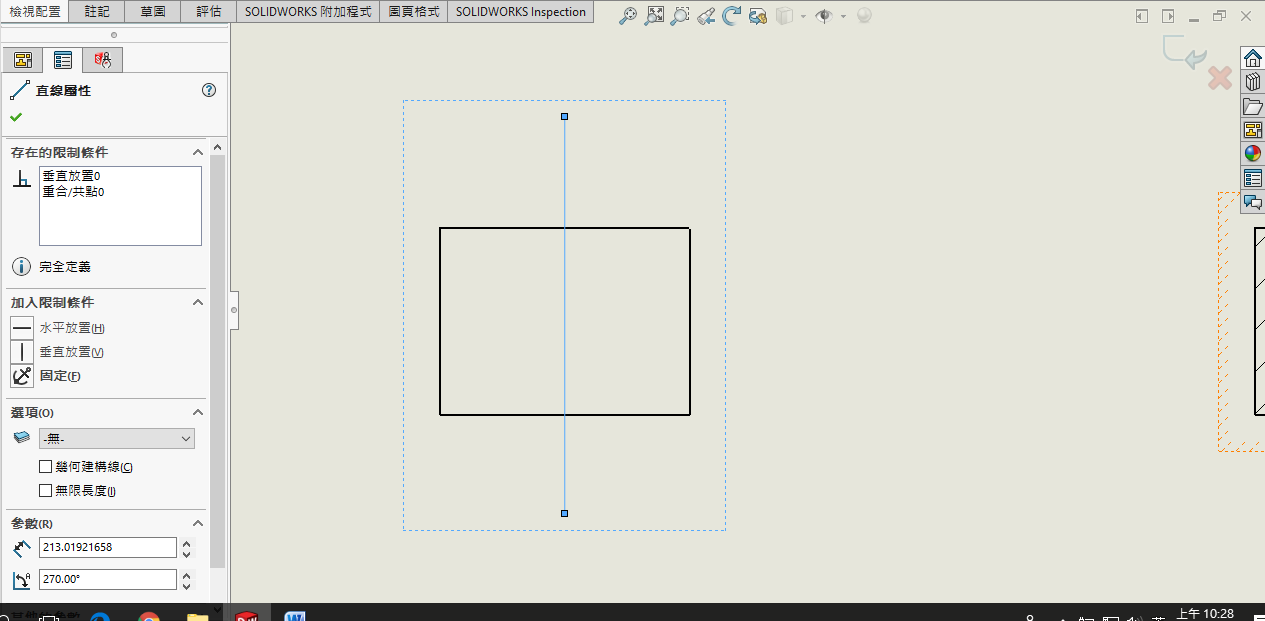Confirm with the green check mark

coord(16,117)
